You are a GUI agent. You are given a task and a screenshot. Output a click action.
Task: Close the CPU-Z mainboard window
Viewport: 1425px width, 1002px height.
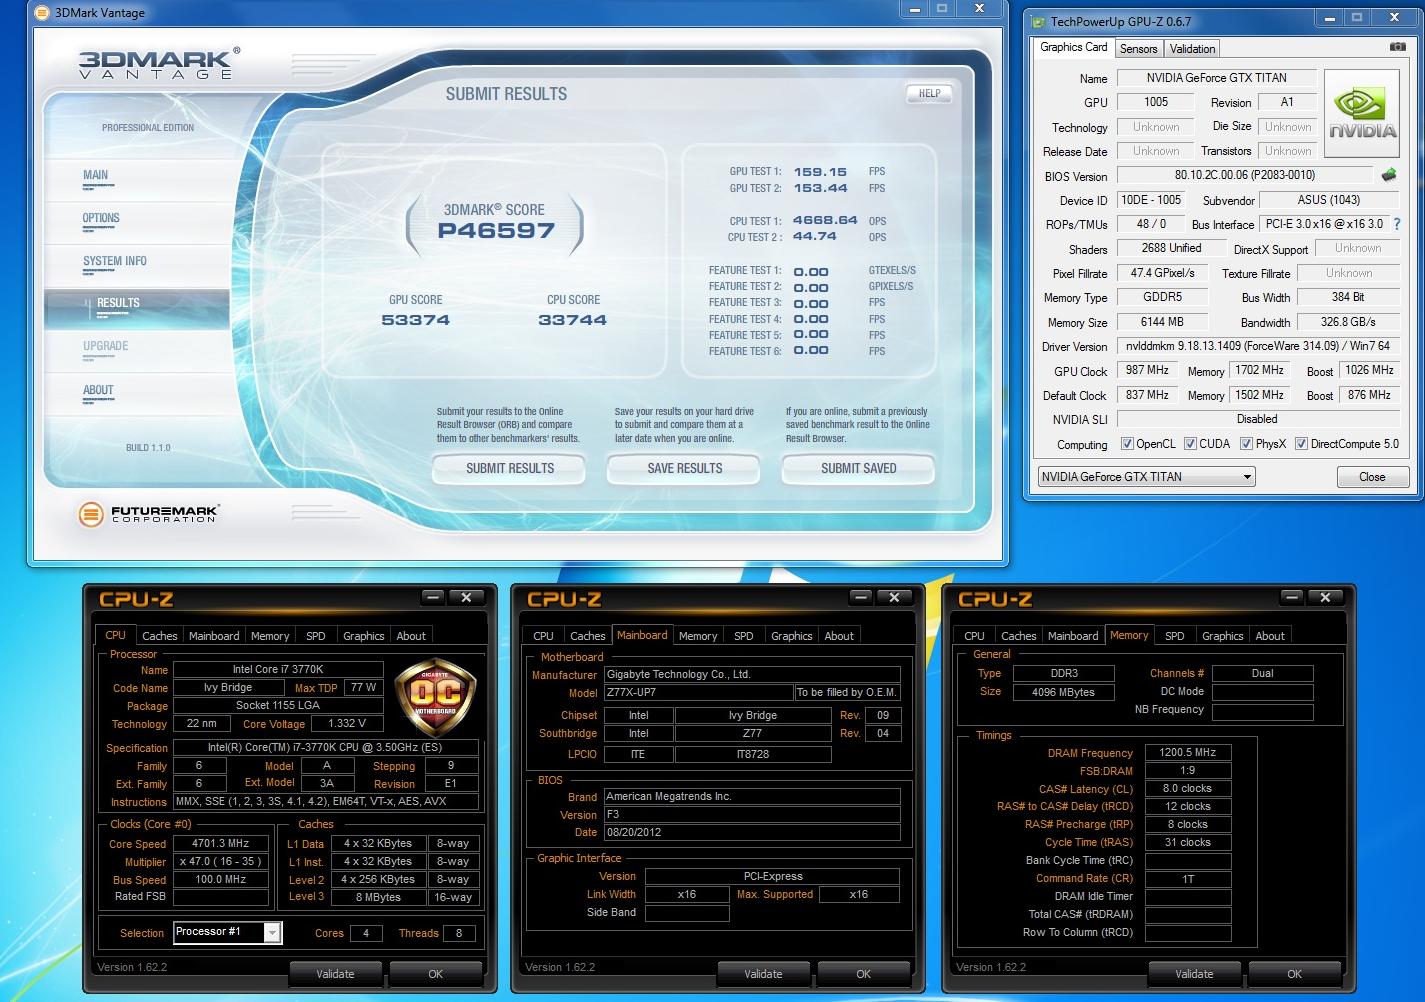(x=894, y=597)
